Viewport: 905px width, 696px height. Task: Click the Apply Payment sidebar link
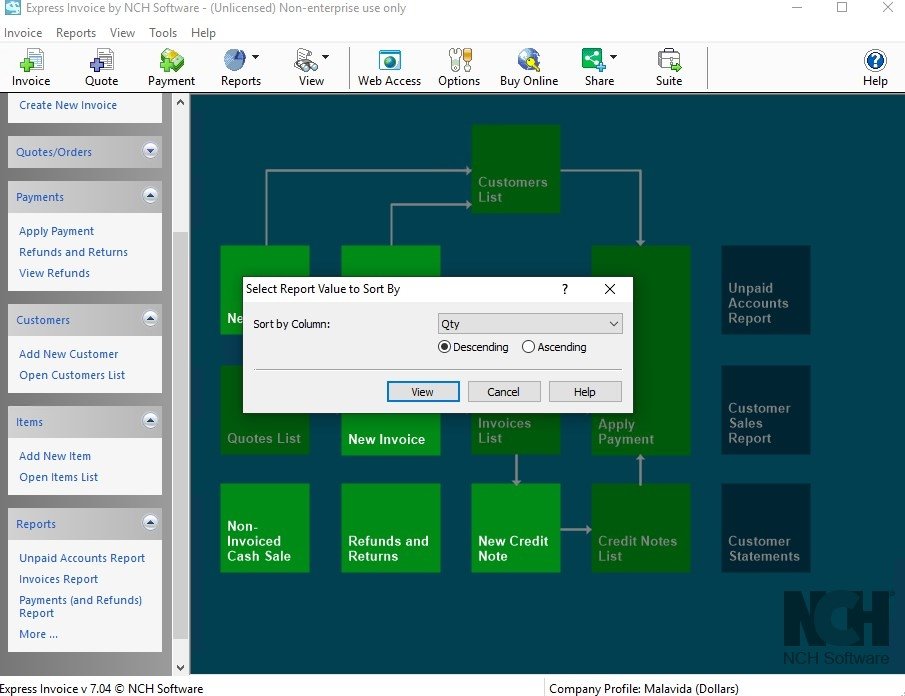point(57,231)
